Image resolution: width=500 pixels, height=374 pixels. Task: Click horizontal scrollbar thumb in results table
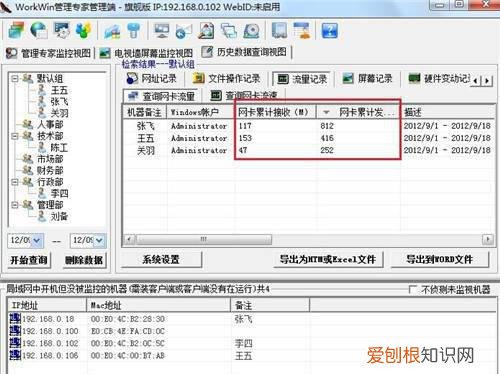pos(204,239)
